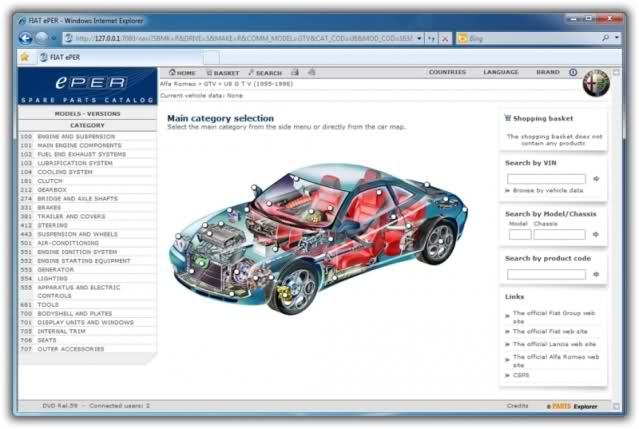Click the Shopping basket cart icon
This screenshot has width=639, height=429.
click(507, 118)
